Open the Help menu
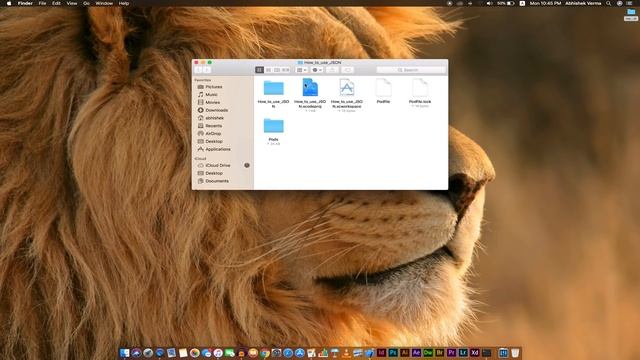This screenshot has width=640, height=360. pos(124,3)
